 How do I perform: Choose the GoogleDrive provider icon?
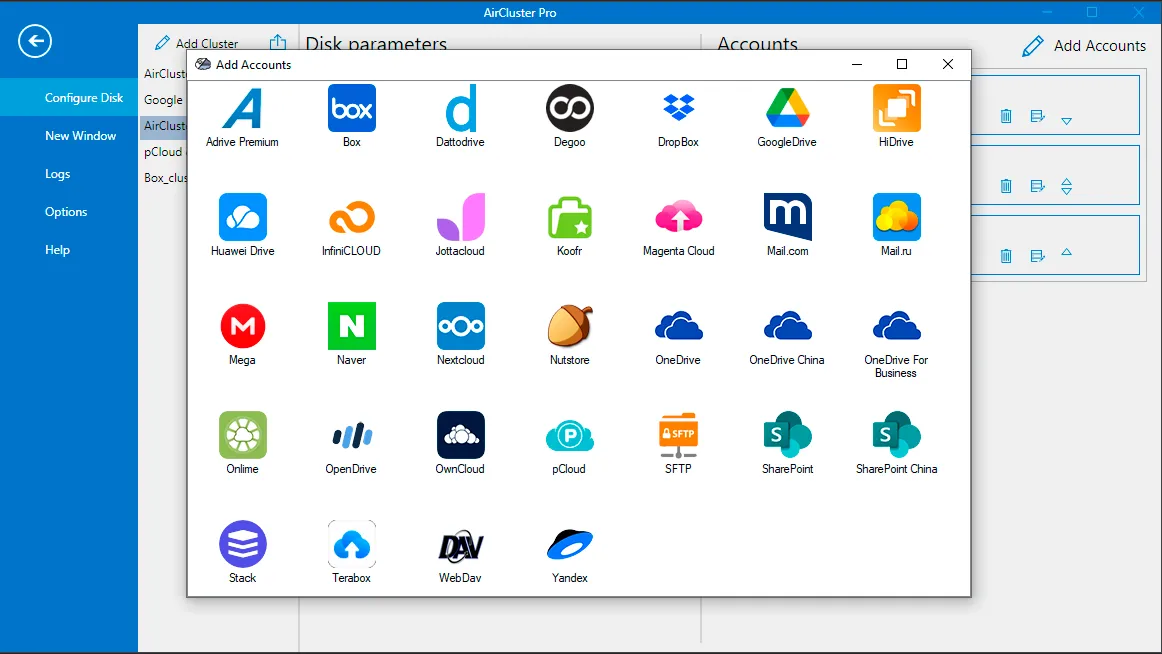coord(787,109)
